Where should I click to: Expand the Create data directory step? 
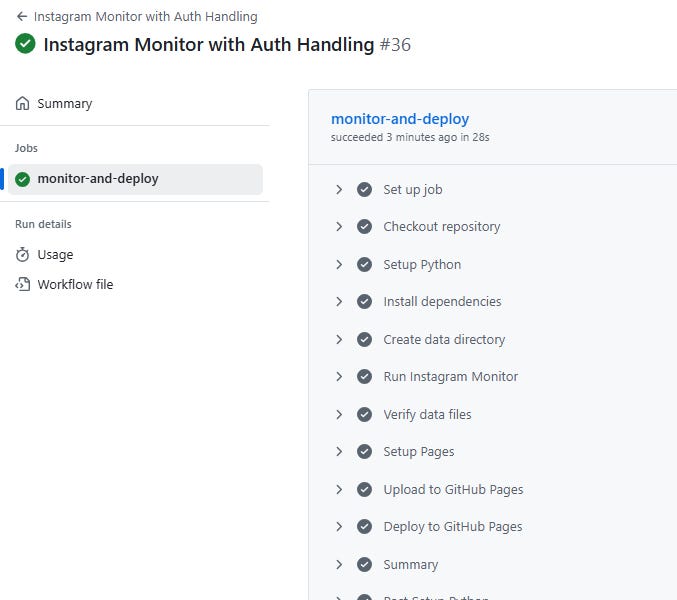coord(339,340)
